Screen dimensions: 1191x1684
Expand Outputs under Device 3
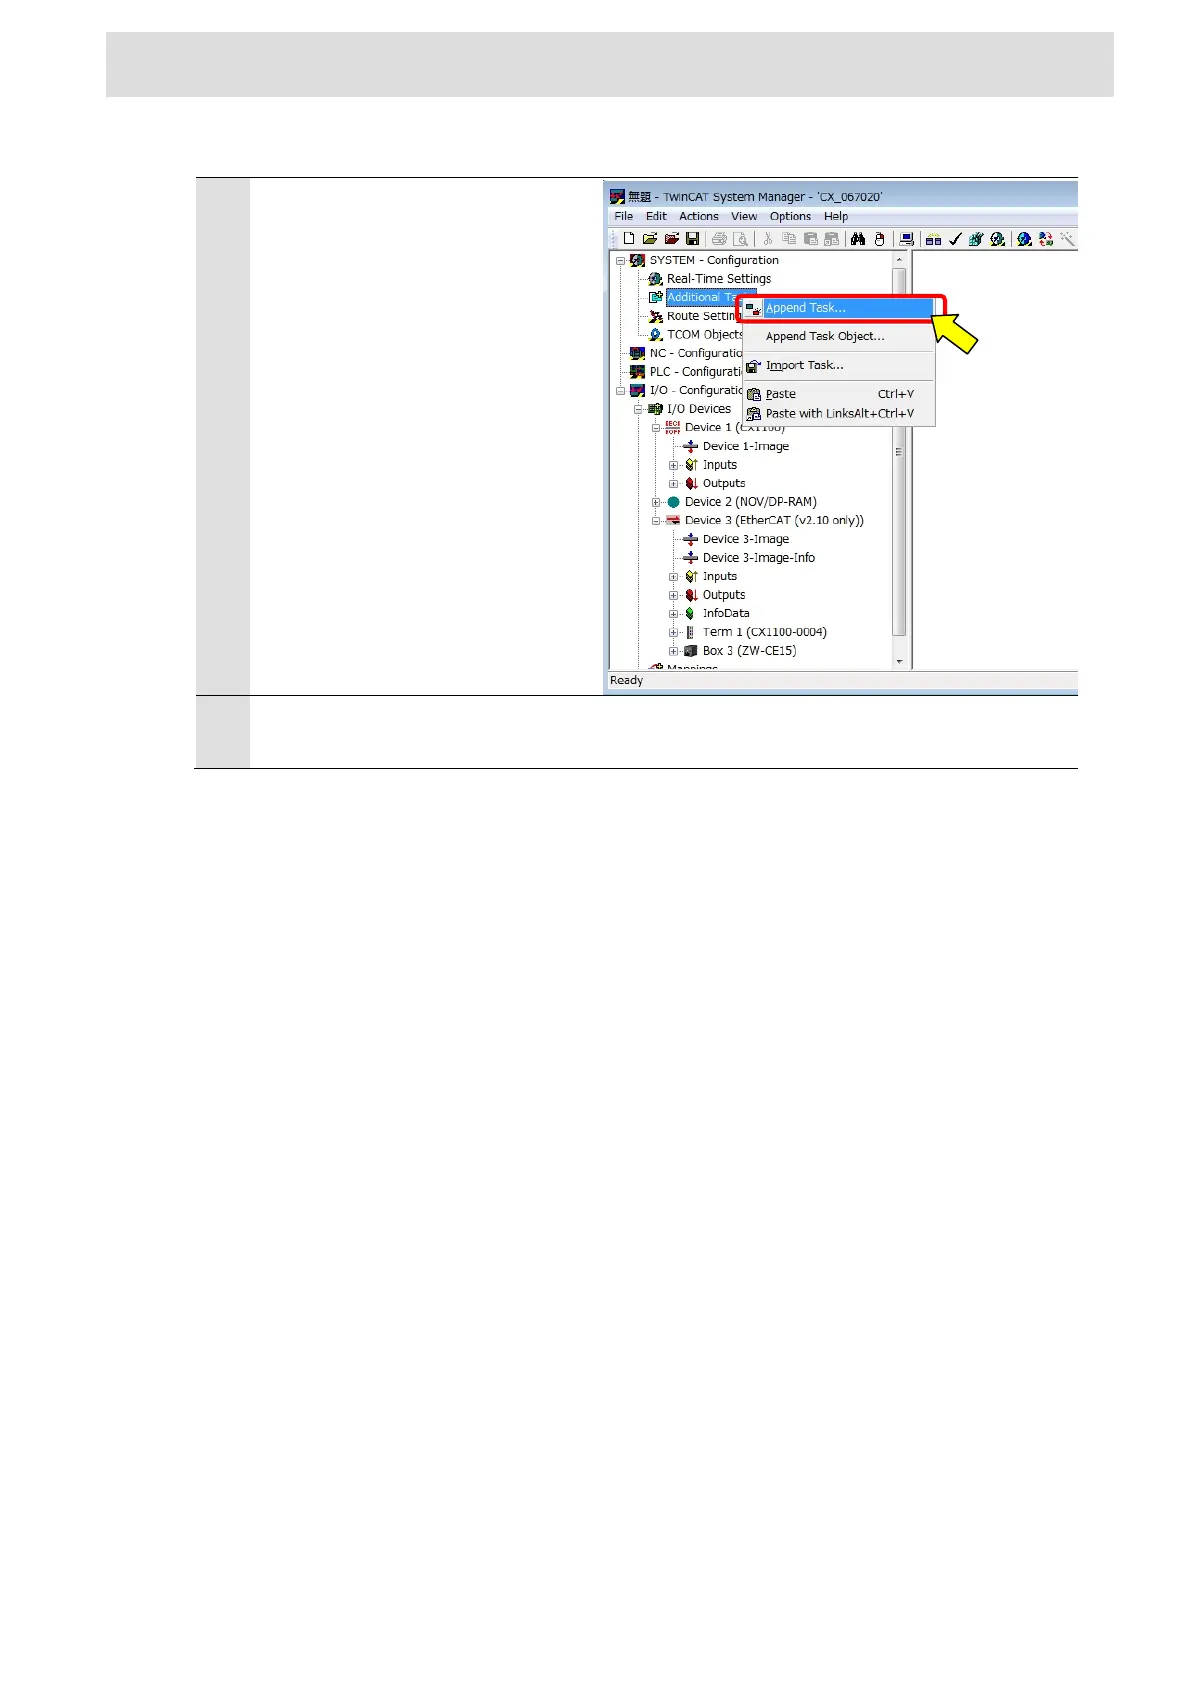click(x=673, y=595)
